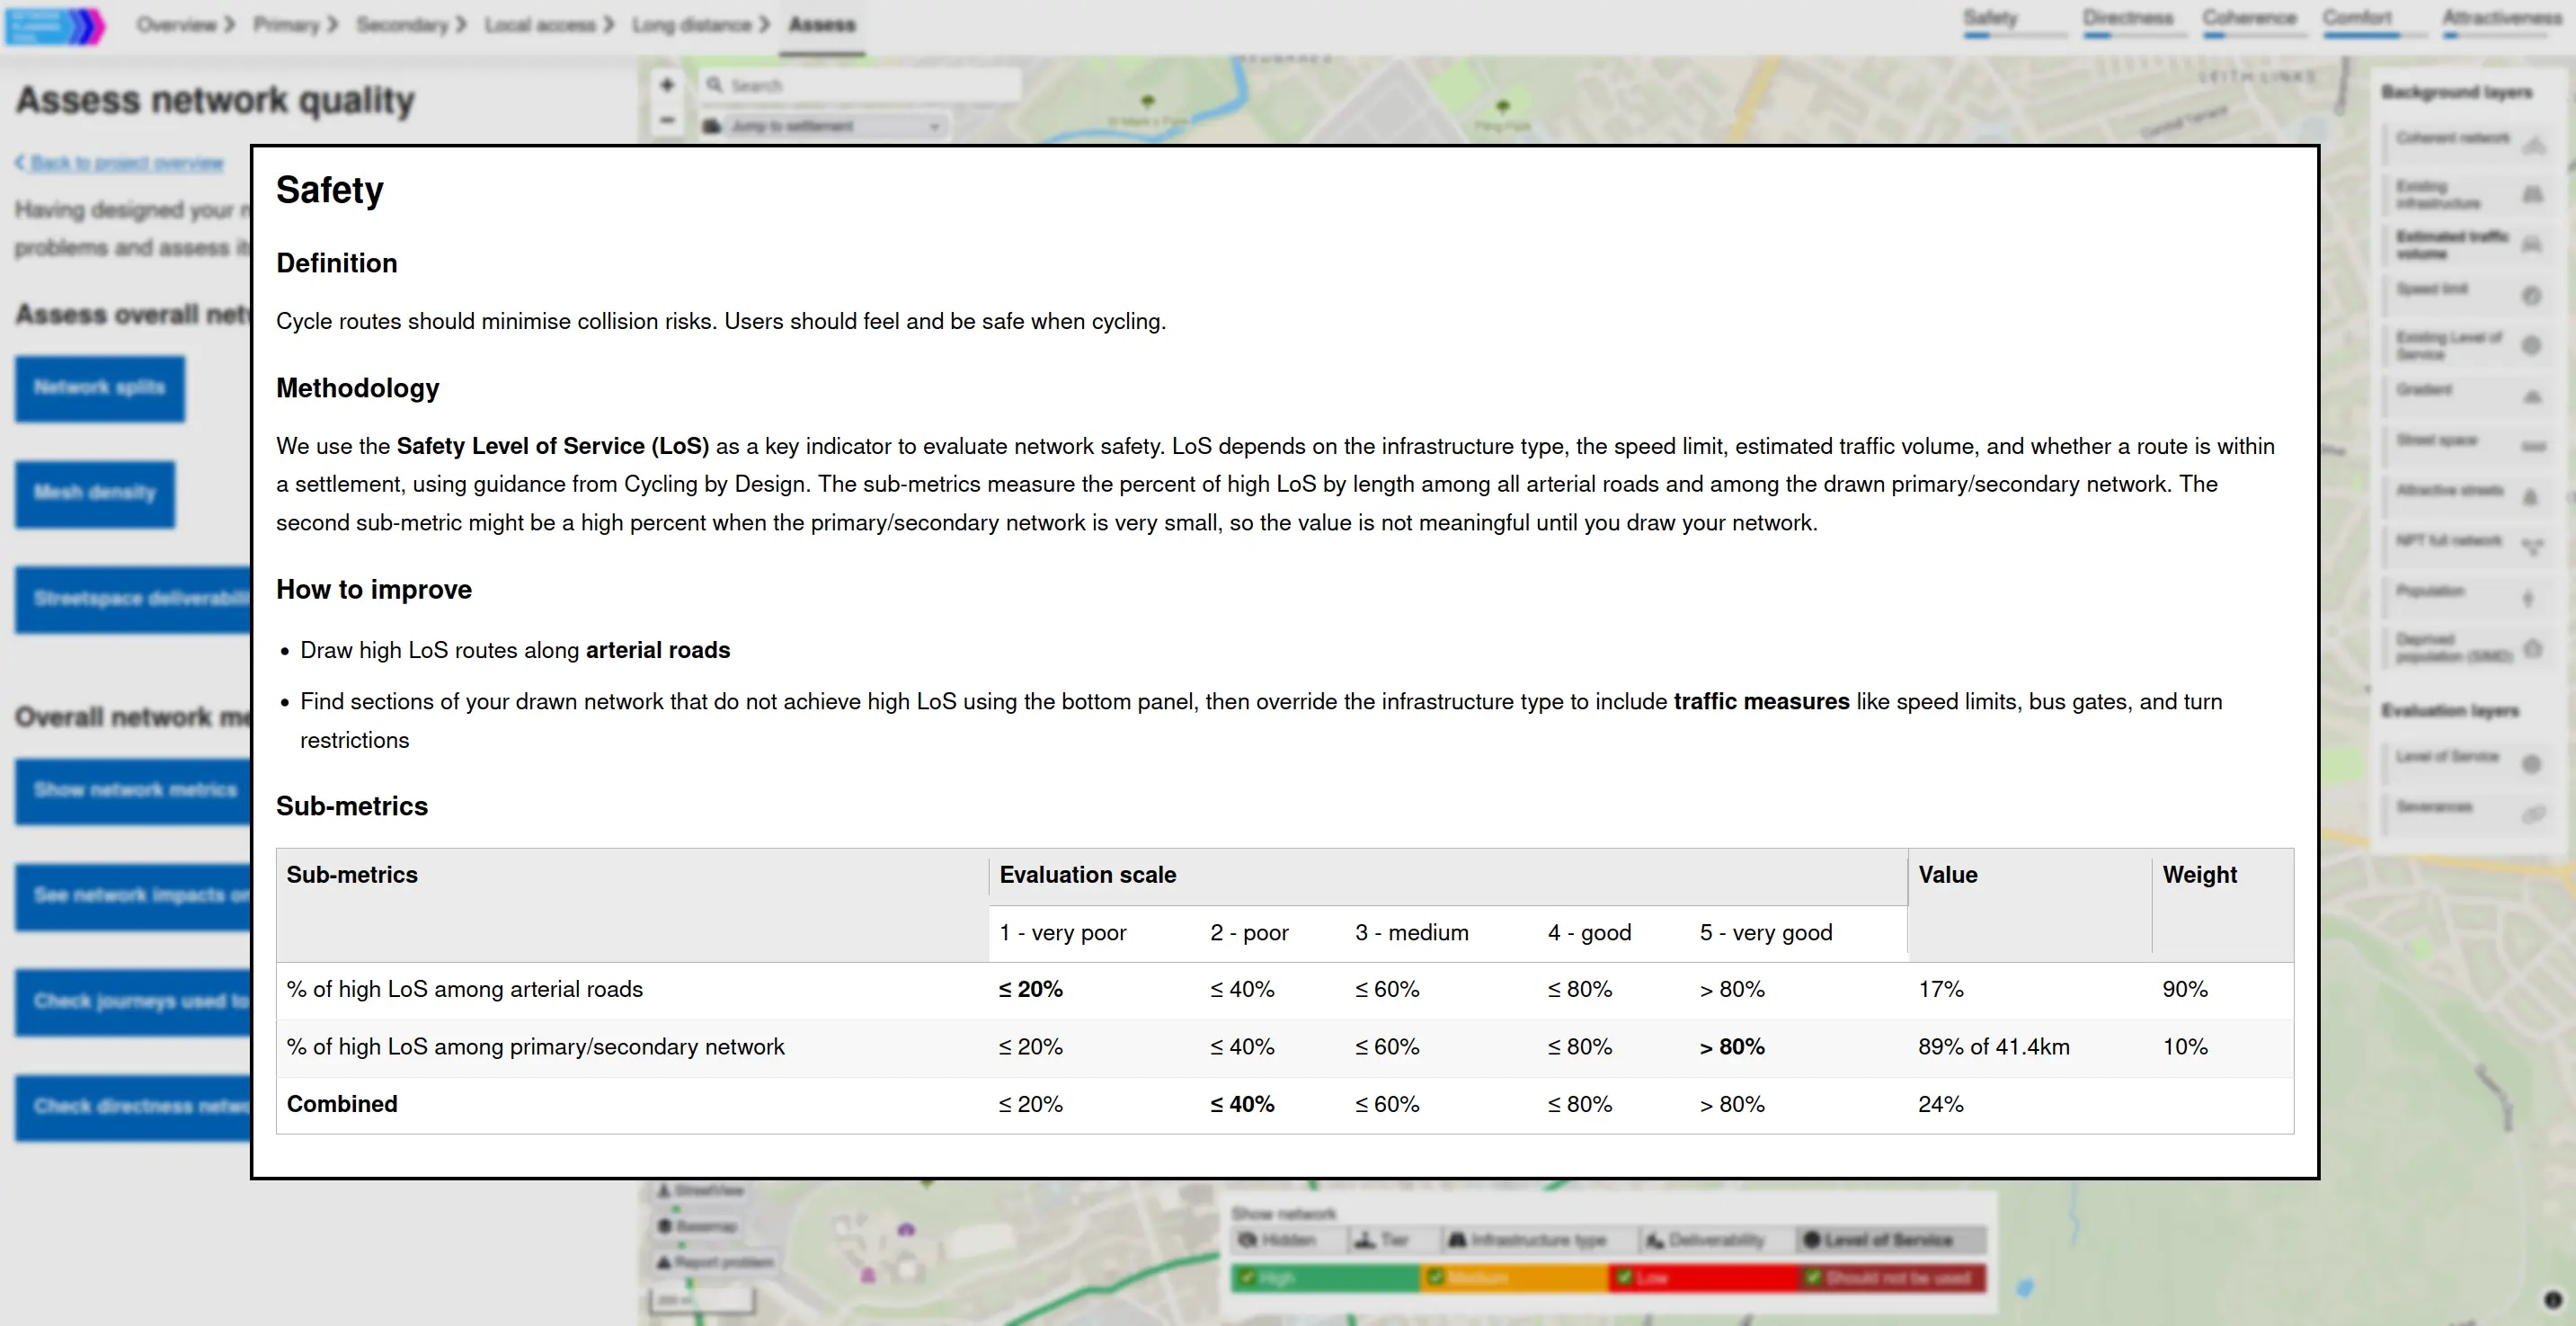Click the map zoom in plus icon
Viewport: 2576px width, 1326px height.
(667, 85)
